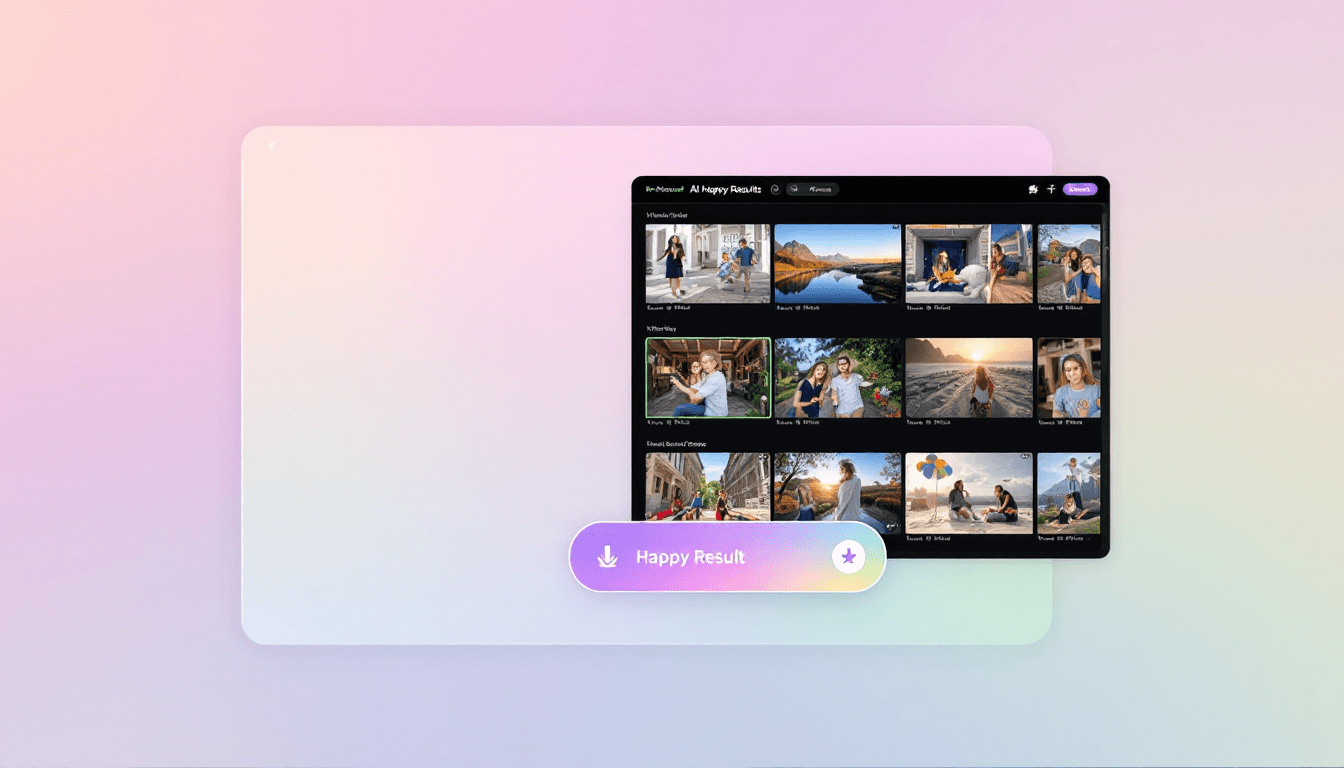Click the green logo at window top-left
Screen dimensions: 1344x768
point(664,189)
